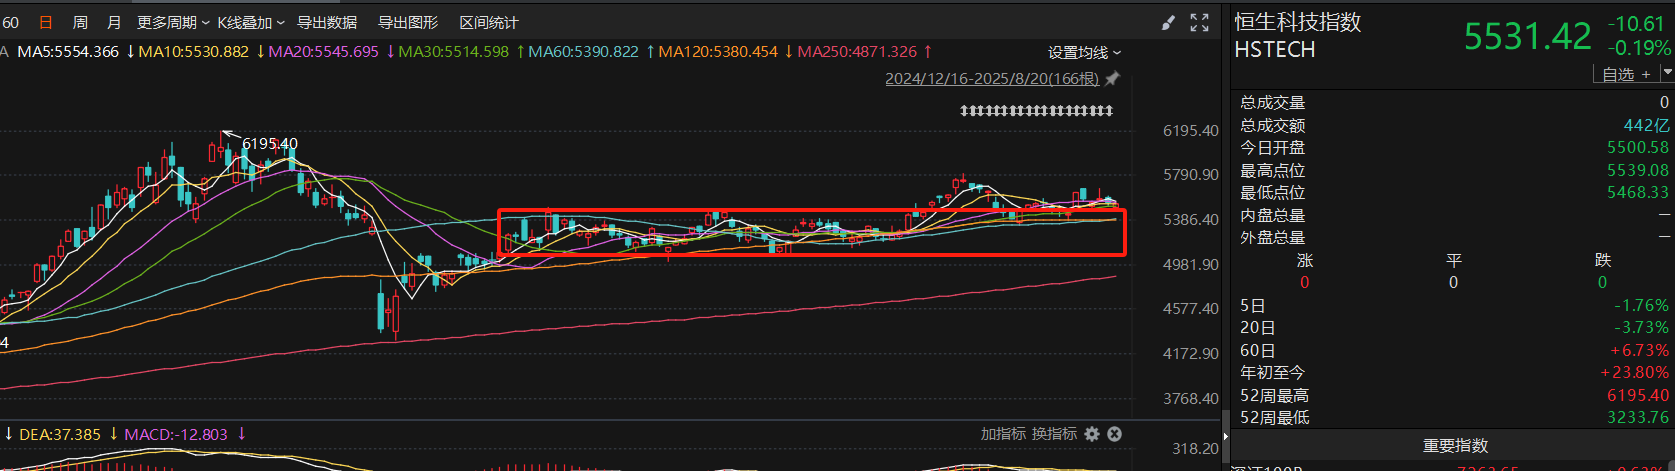The height and width of the screenshot is (471, 1675).
Task: Click 导出图形 to export chart image
Action: coord(408,22)
